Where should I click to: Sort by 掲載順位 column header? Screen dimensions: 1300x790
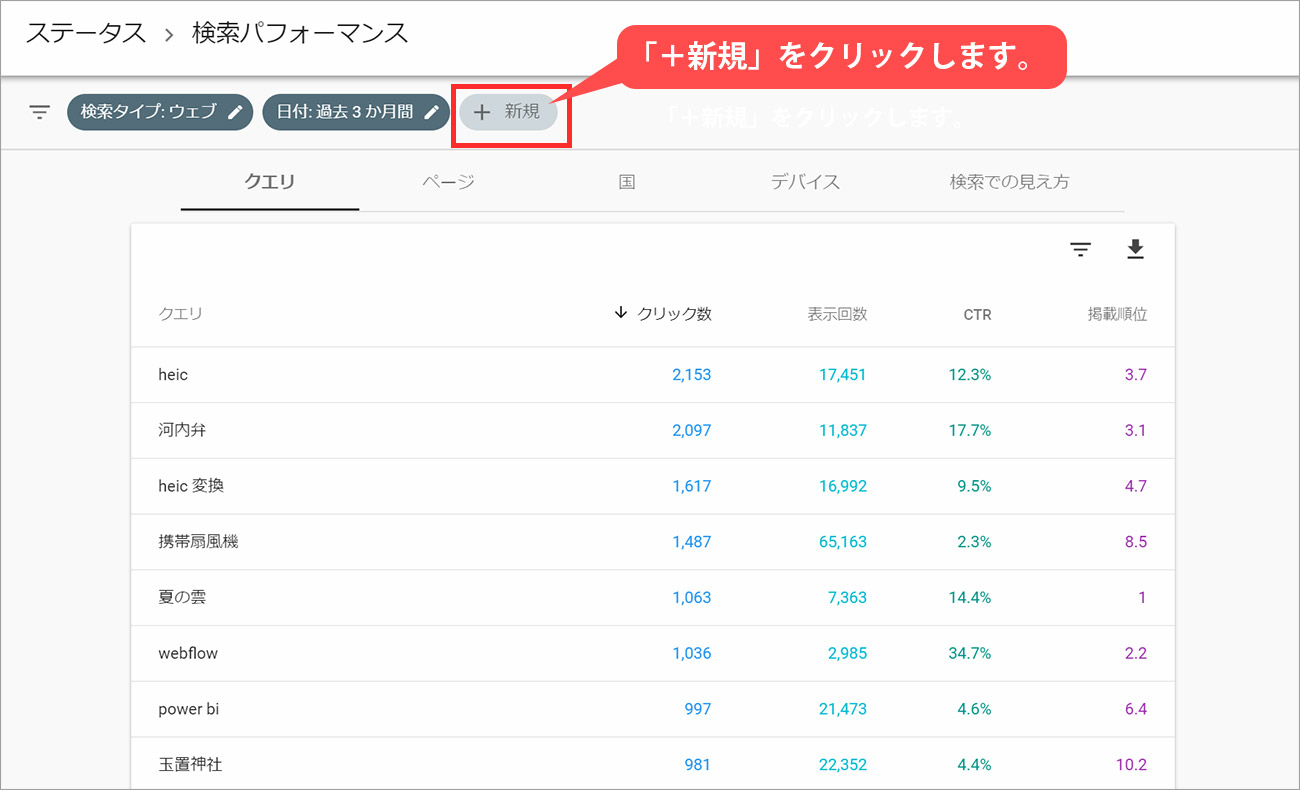1117,314
